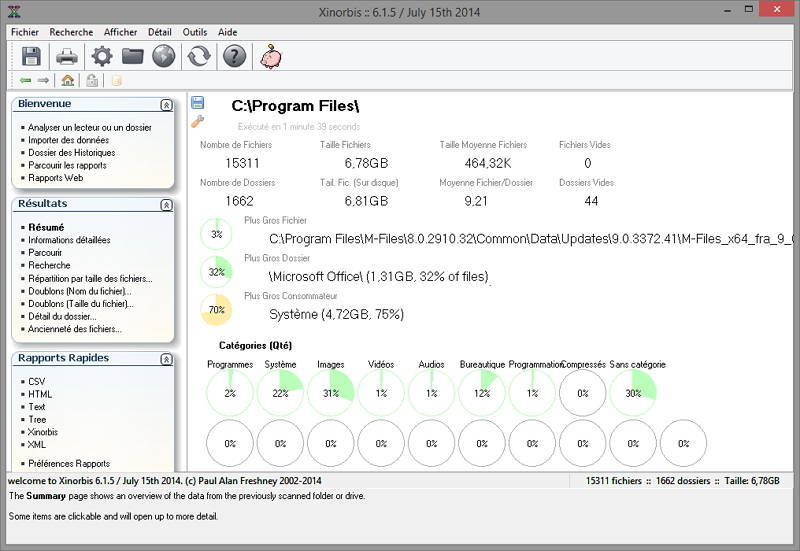
Task: Click the globe toolbar icon
Action: coord(163,56)
